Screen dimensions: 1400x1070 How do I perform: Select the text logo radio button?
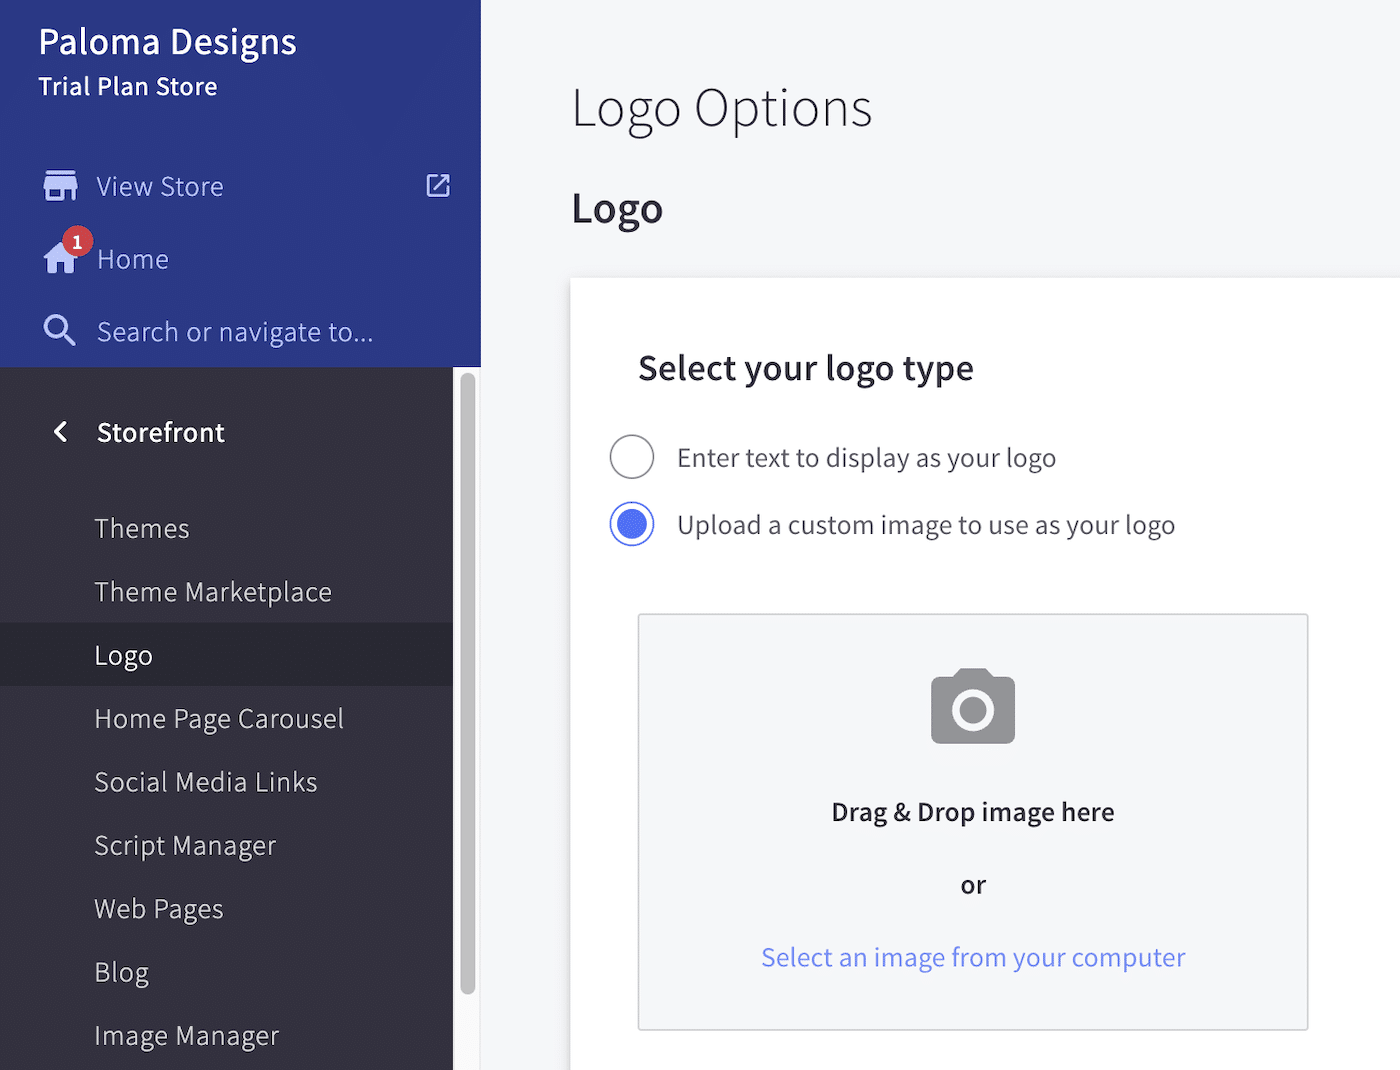pos(631,457)
